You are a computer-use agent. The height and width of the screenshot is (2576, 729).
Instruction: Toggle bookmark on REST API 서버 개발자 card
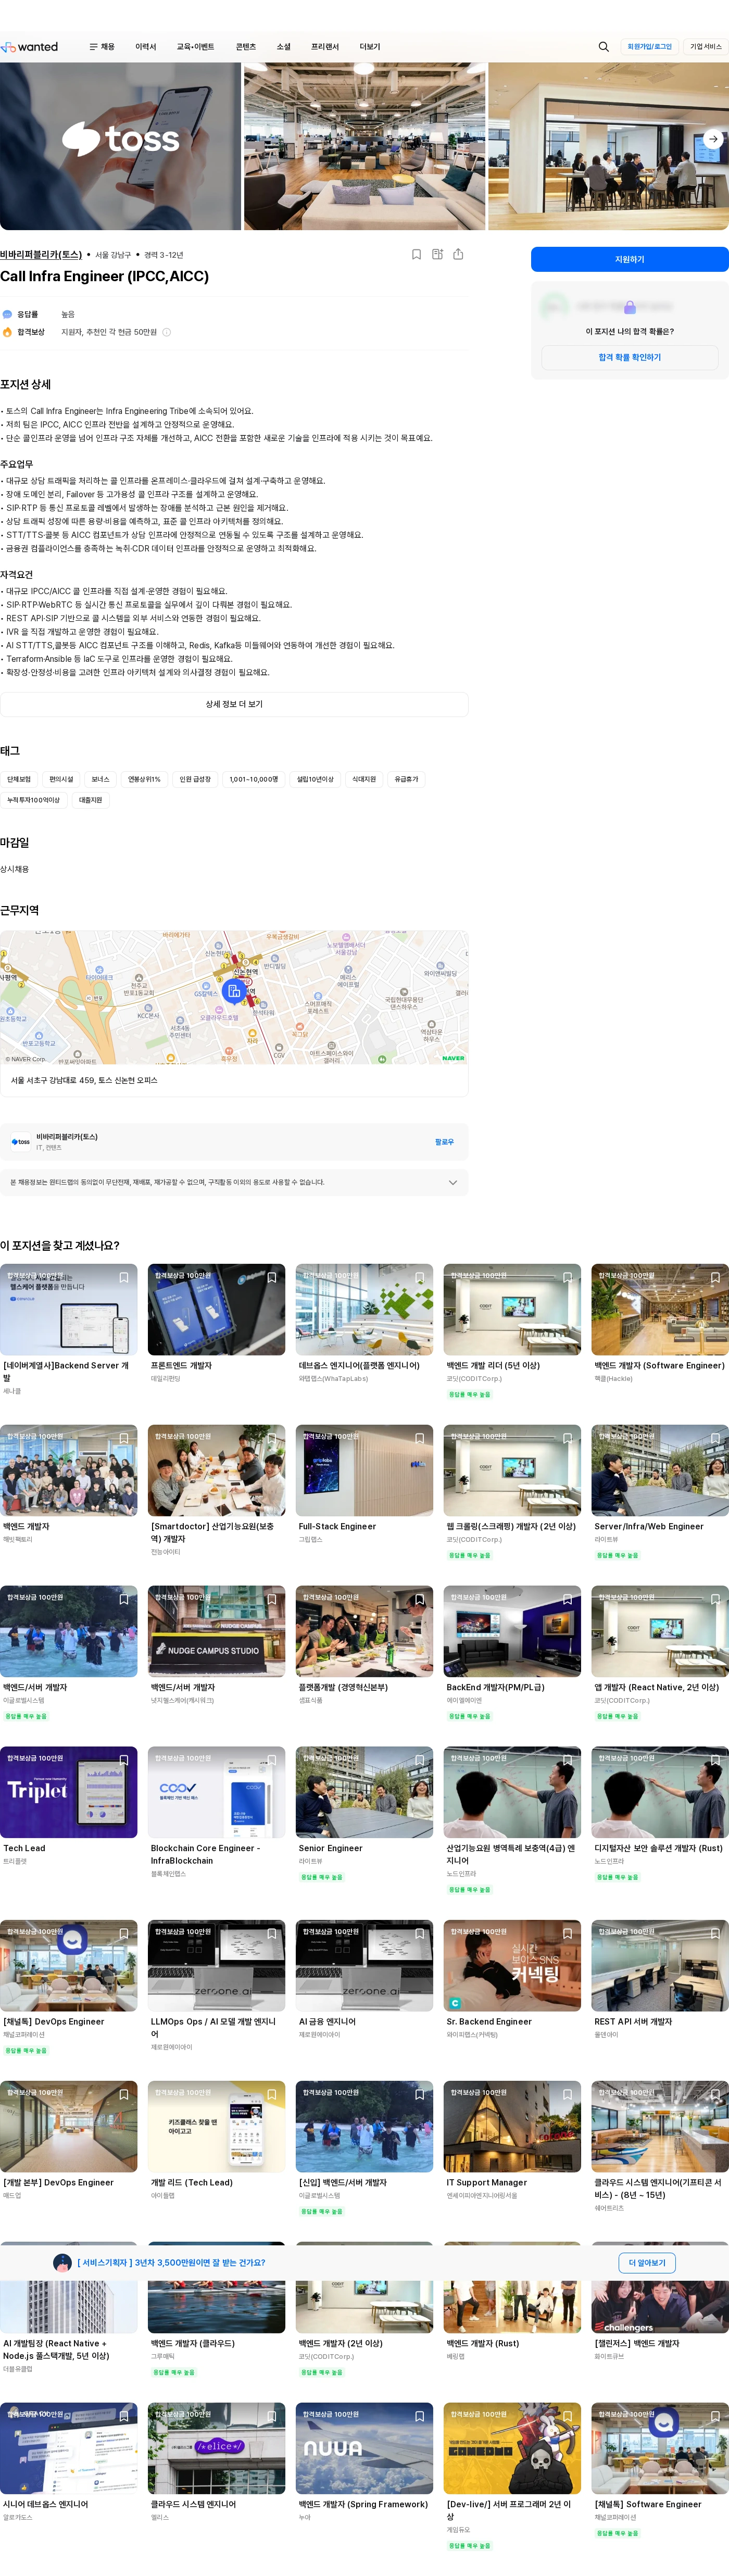coord(716,1934)
